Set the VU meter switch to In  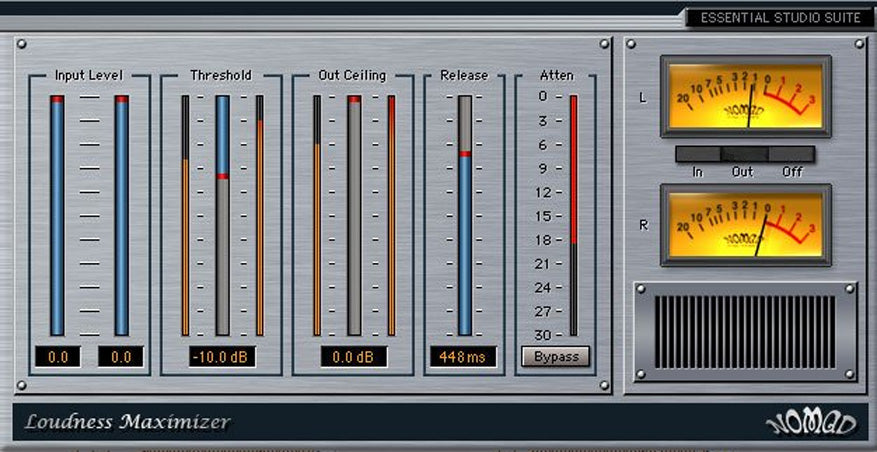pos(698,154)
